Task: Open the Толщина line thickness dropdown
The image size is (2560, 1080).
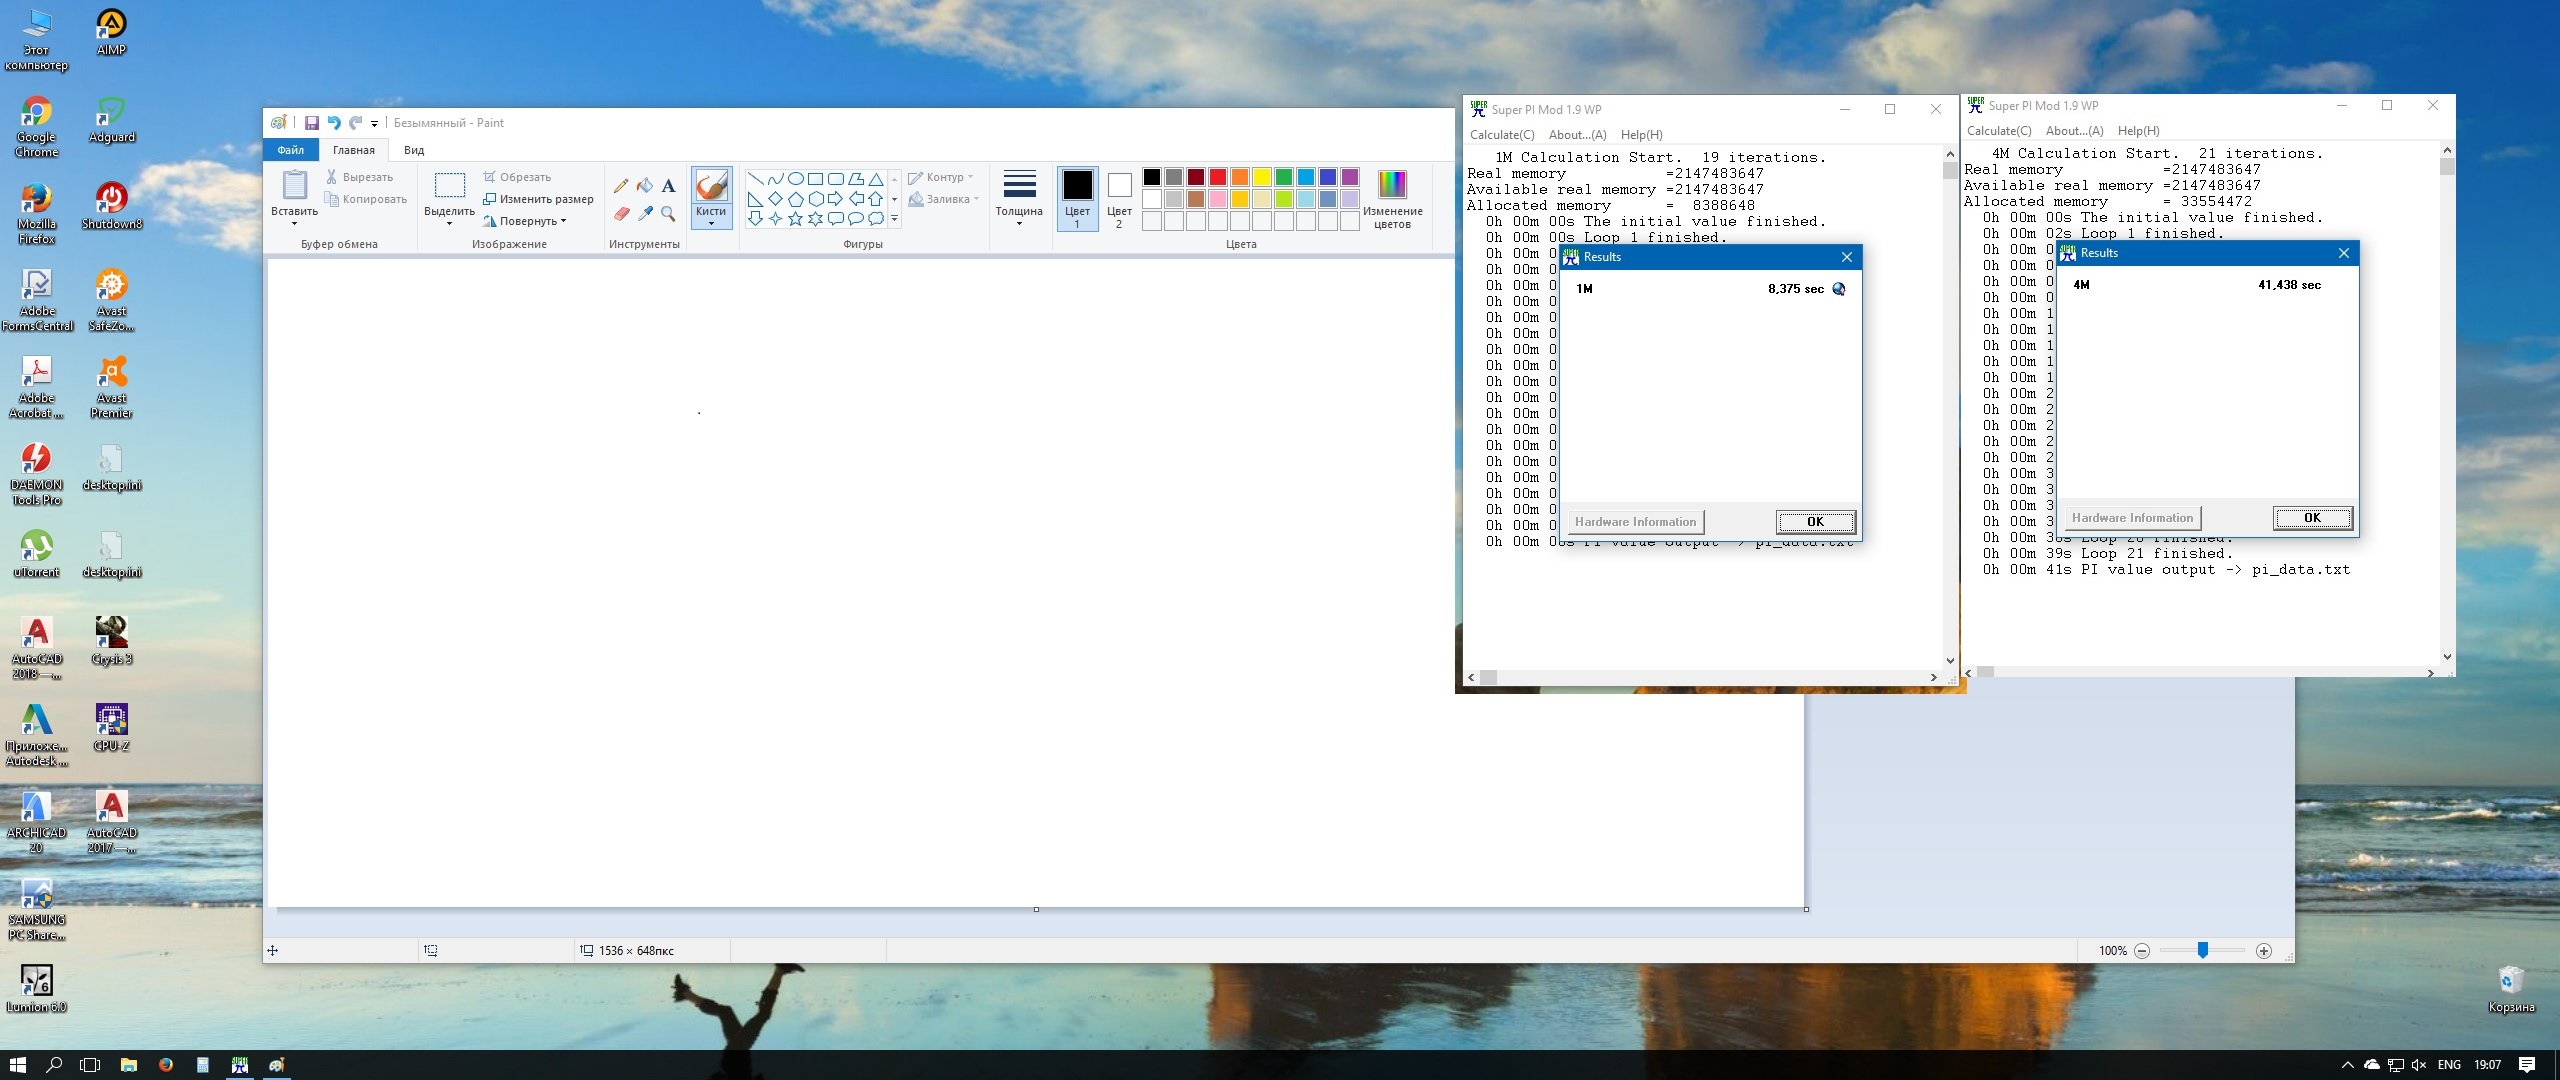Action: tap(1019, 198)
